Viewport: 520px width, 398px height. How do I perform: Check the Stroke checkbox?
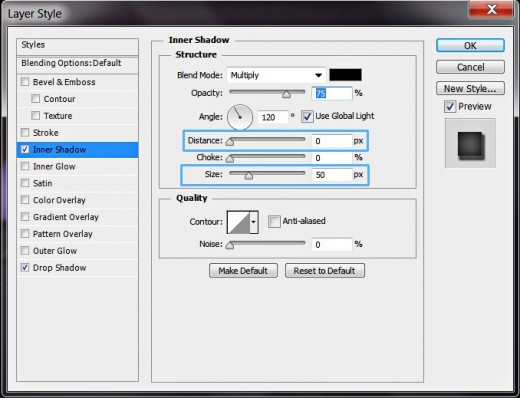pos(25,132)
